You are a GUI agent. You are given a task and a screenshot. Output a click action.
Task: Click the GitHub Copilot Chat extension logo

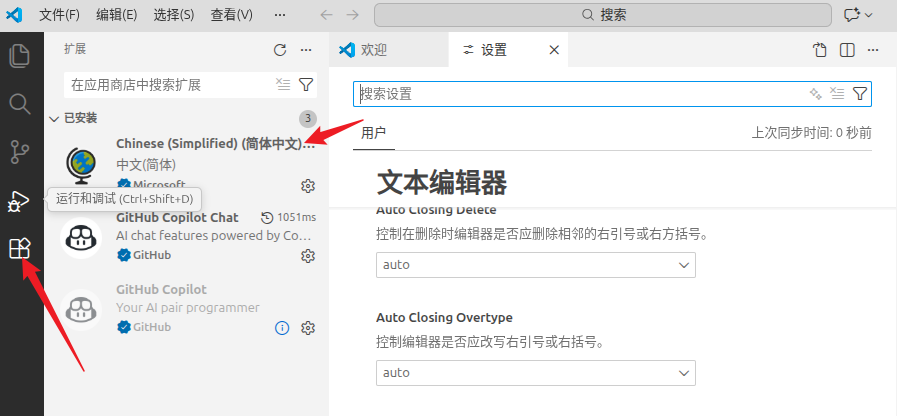pos(81,238)
